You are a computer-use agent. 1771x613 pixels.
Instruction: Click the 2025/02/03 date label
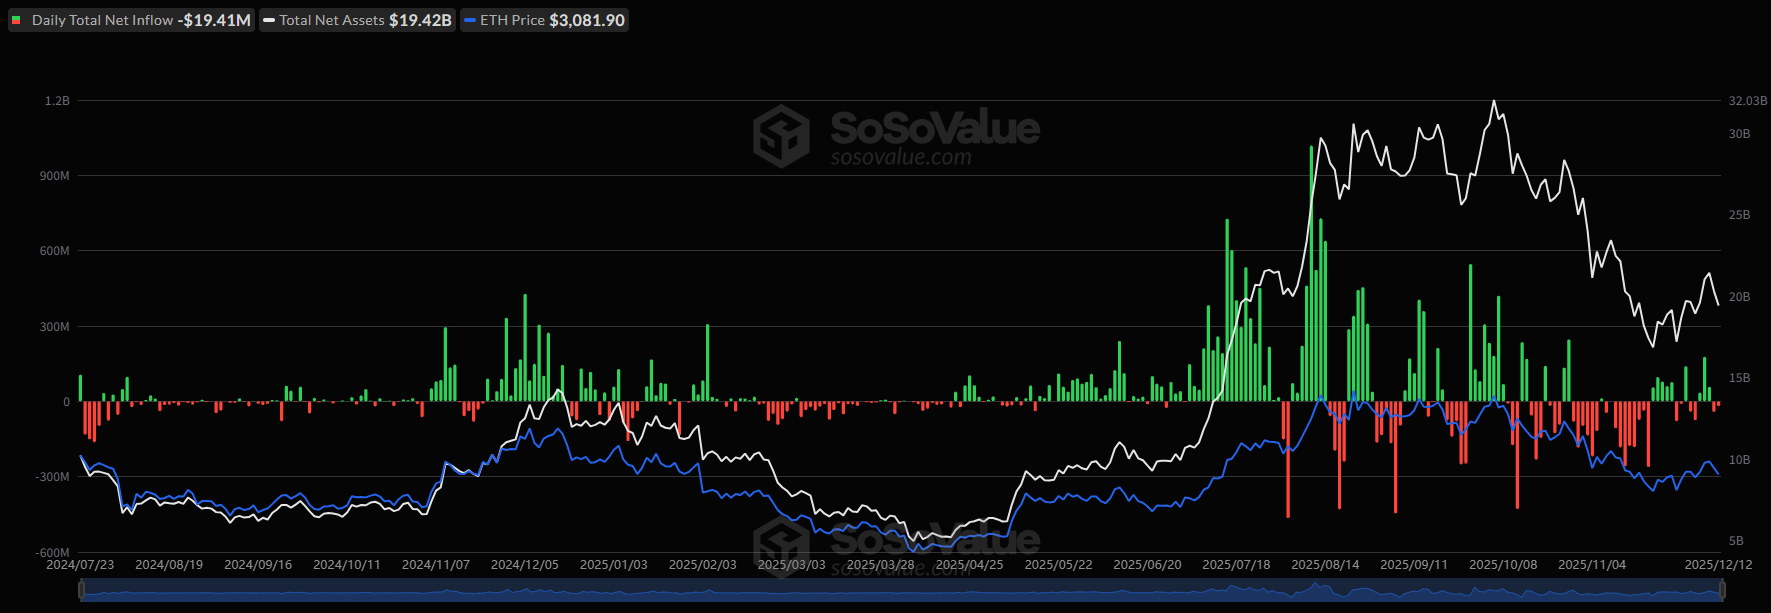703,565
